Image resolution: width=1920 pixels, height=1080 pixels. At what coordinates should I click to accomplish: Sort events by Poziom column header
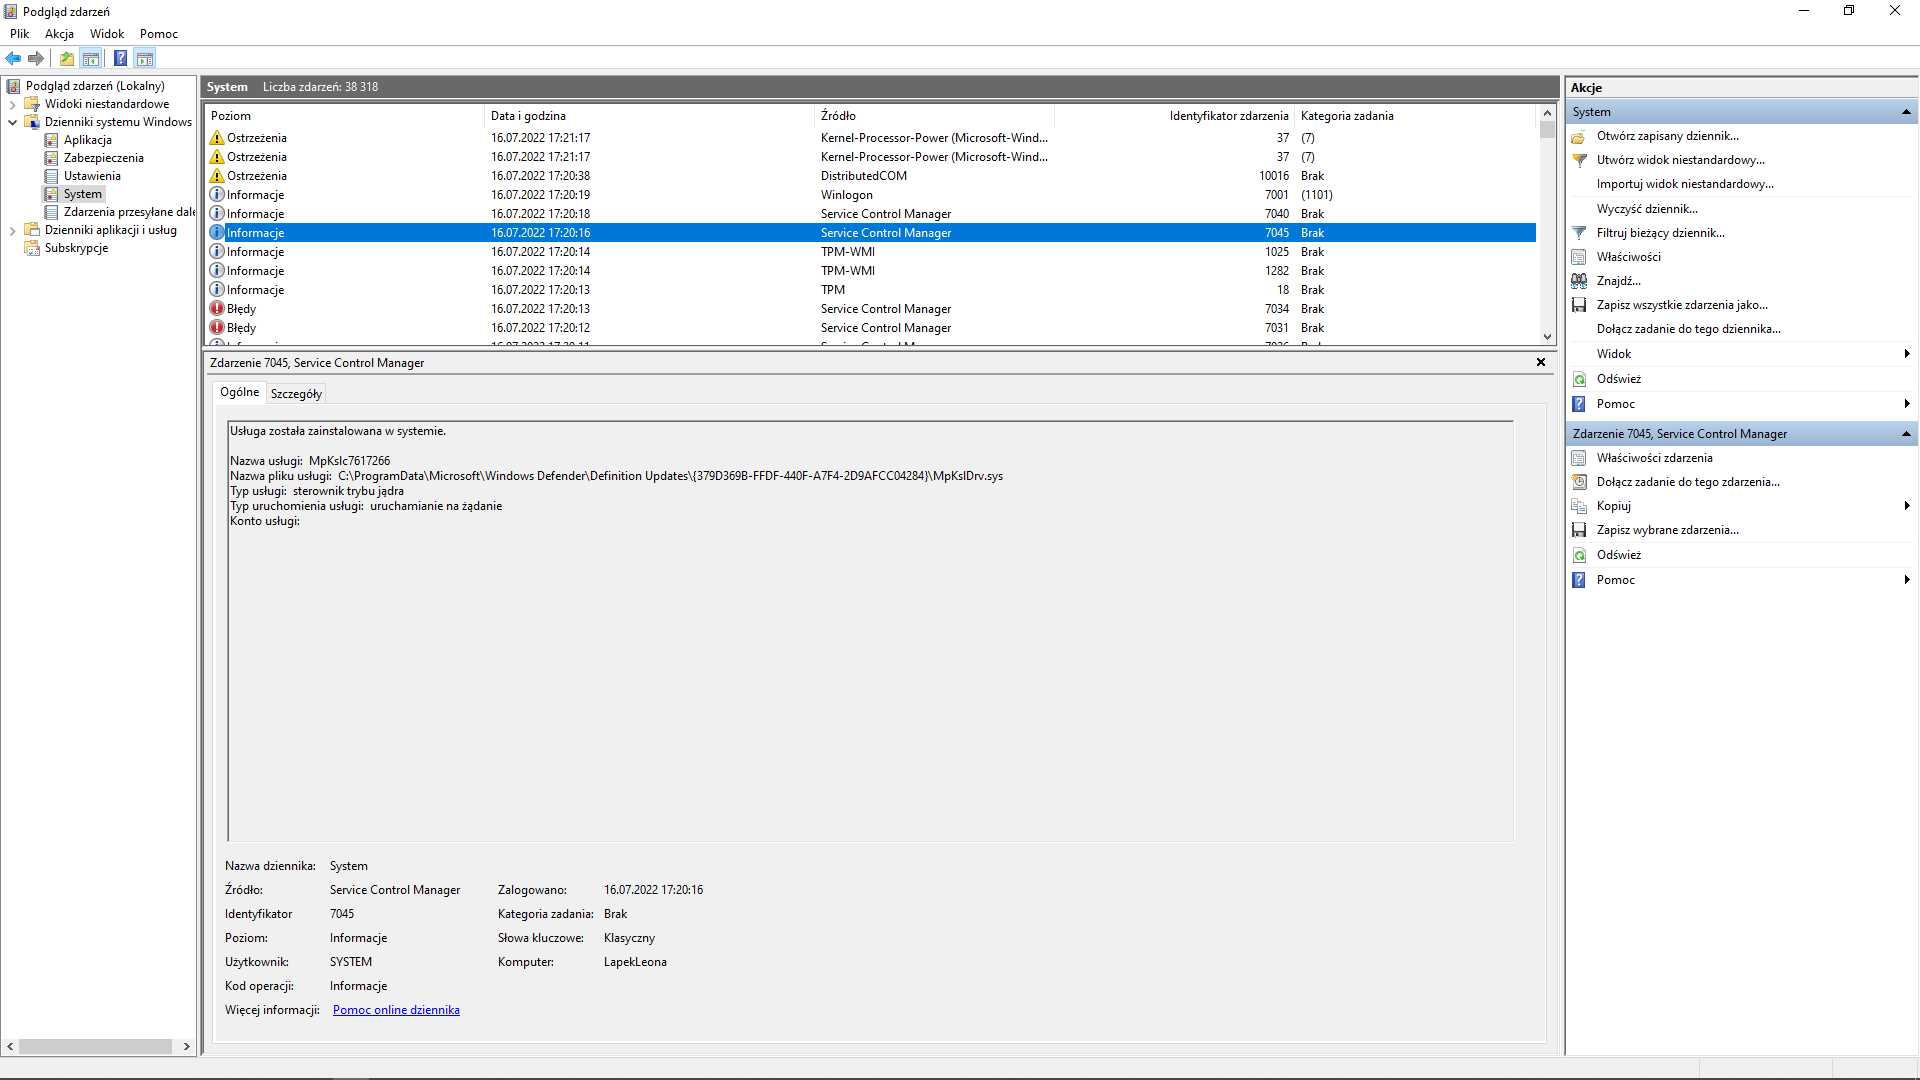click(x=345, y=116)
